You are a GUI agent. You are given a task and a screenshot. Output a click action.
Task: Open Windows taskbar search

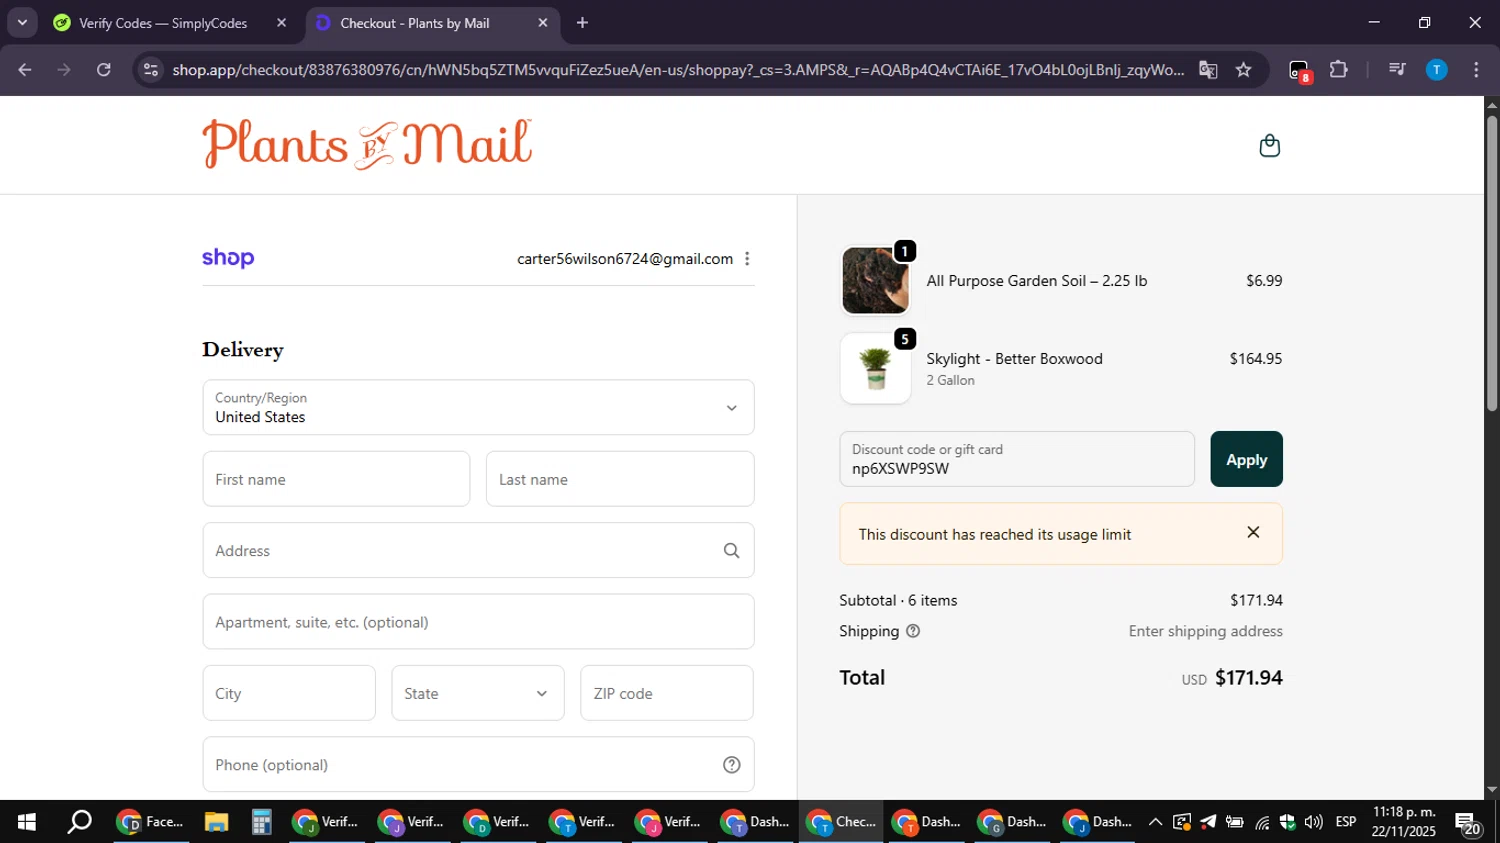(x=79, y=822)
